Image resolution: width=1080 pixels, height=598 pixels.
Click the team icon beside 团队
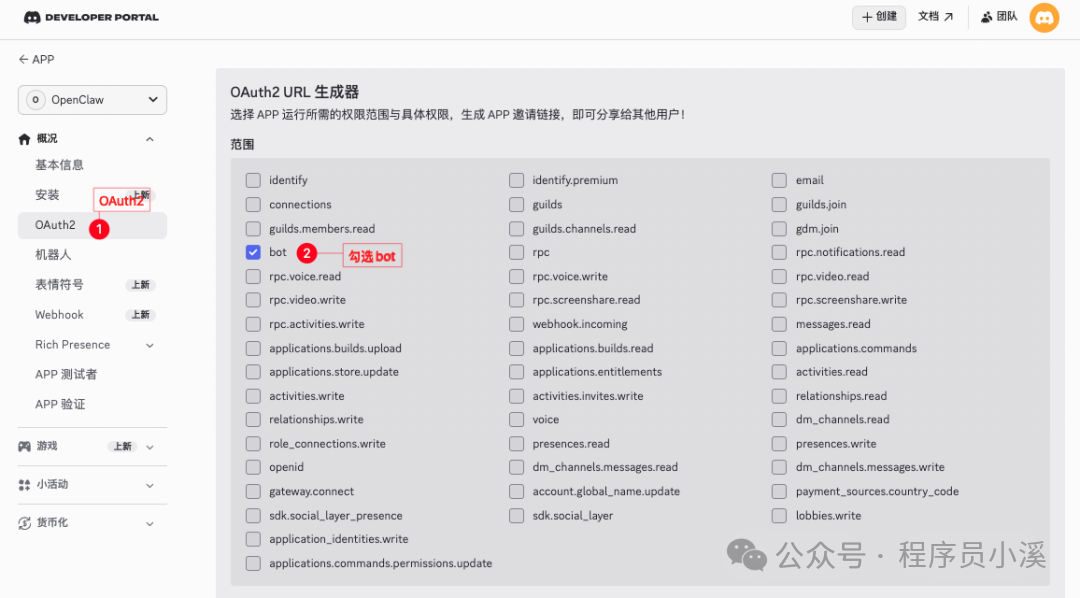(x=986, y=17)
